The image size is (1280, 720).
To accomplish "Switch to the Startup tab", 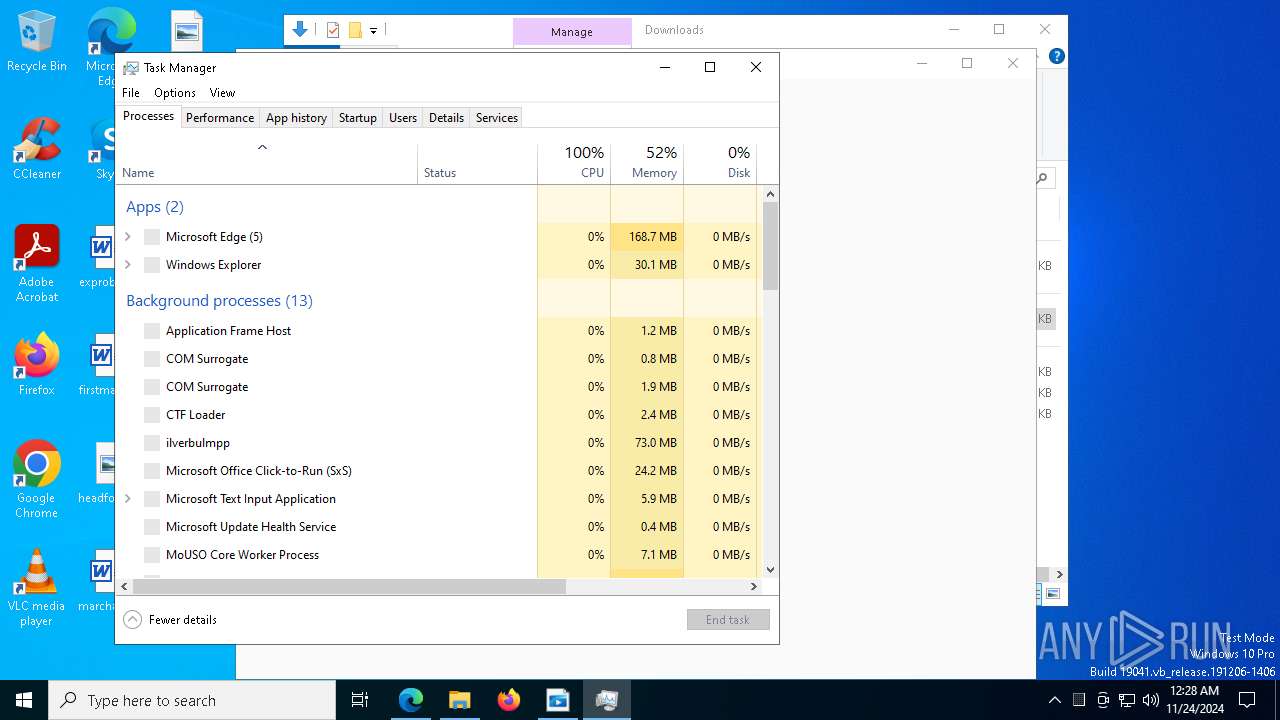I will (358, 118).
